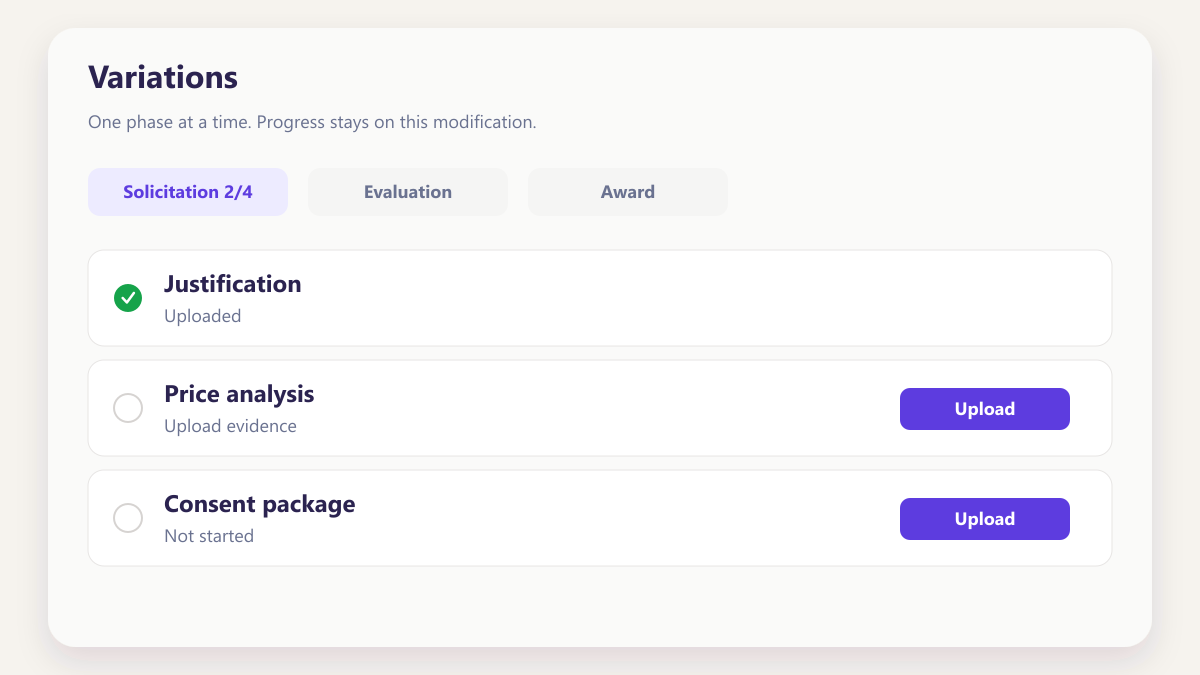
Task: Open the Solicitation 2/4 tab
Action: pos(188,192)
